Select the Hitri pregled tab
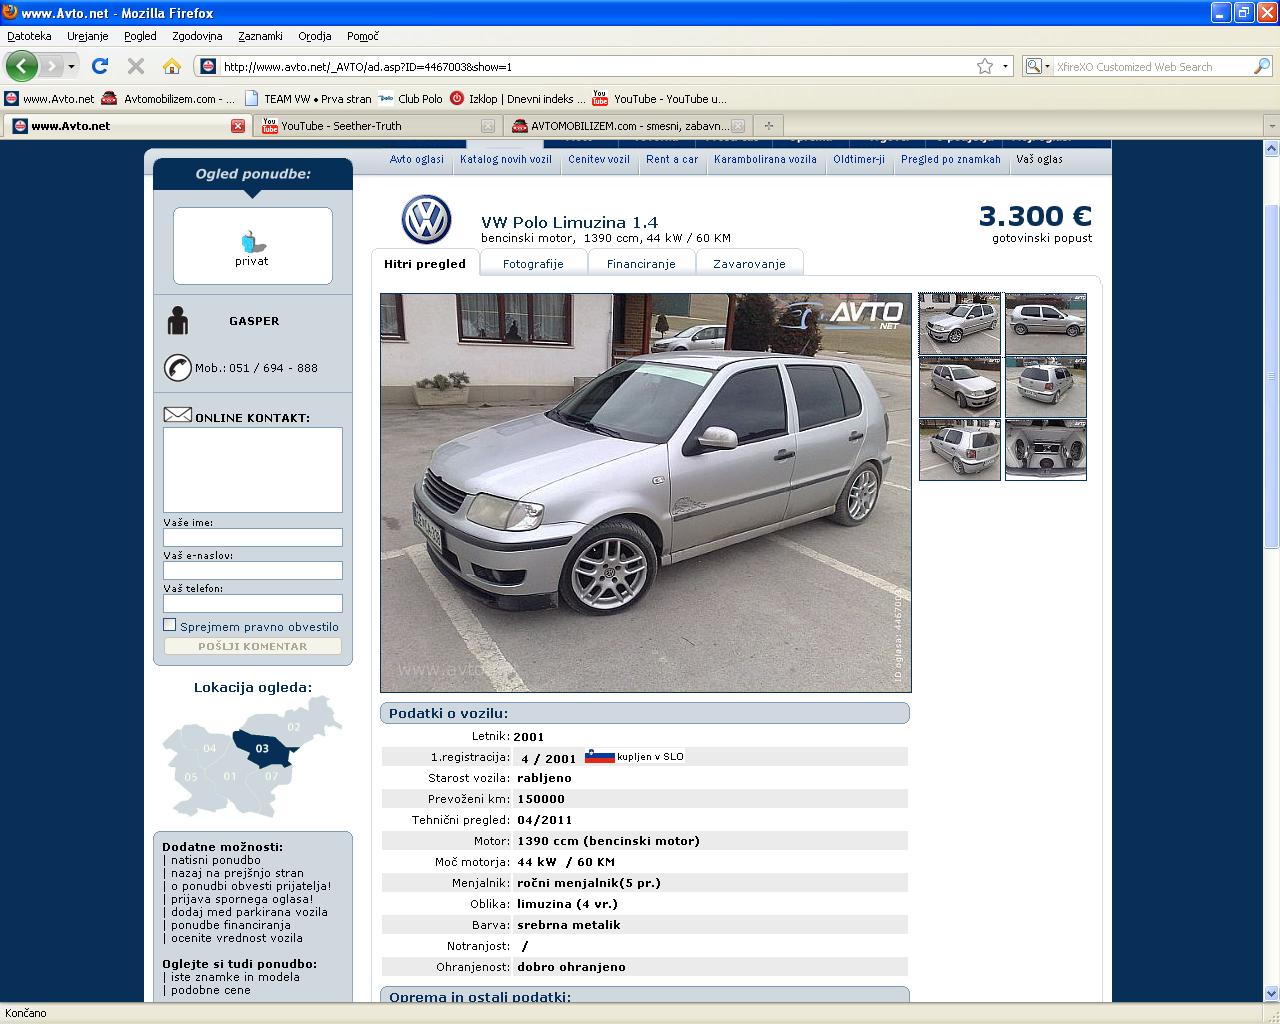This screenshot has height=1024, width=1280. (x=425, y=264)
